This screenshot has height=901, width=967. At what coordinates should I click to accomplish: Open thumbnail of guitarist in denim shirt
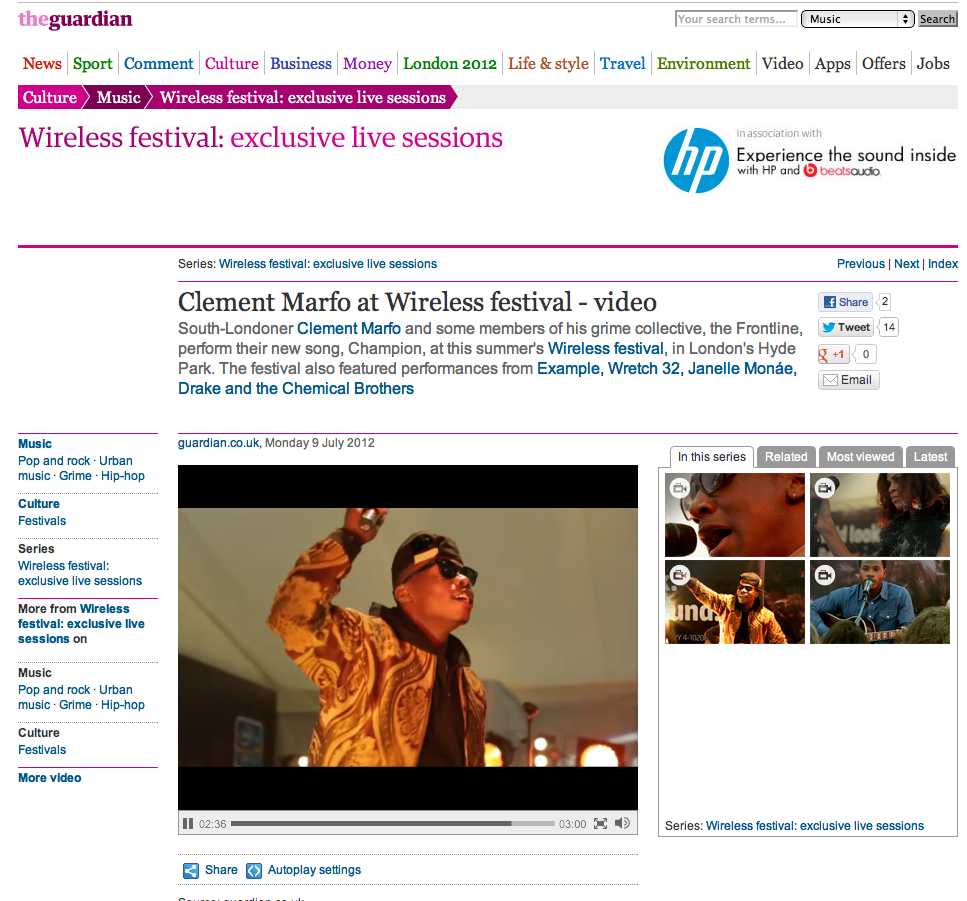point(880,602)
